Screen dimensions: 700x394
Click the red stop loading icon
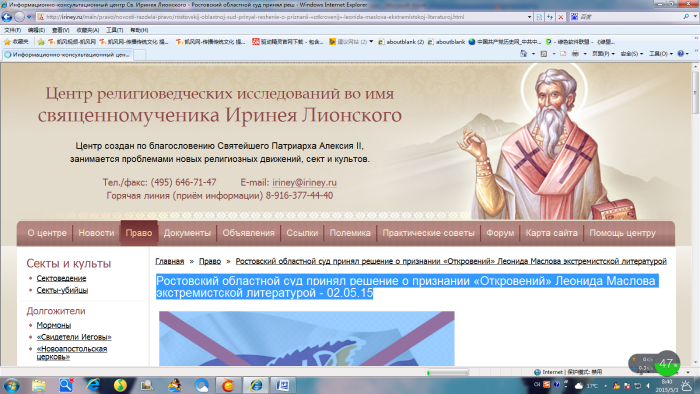(x=561, y=17)
